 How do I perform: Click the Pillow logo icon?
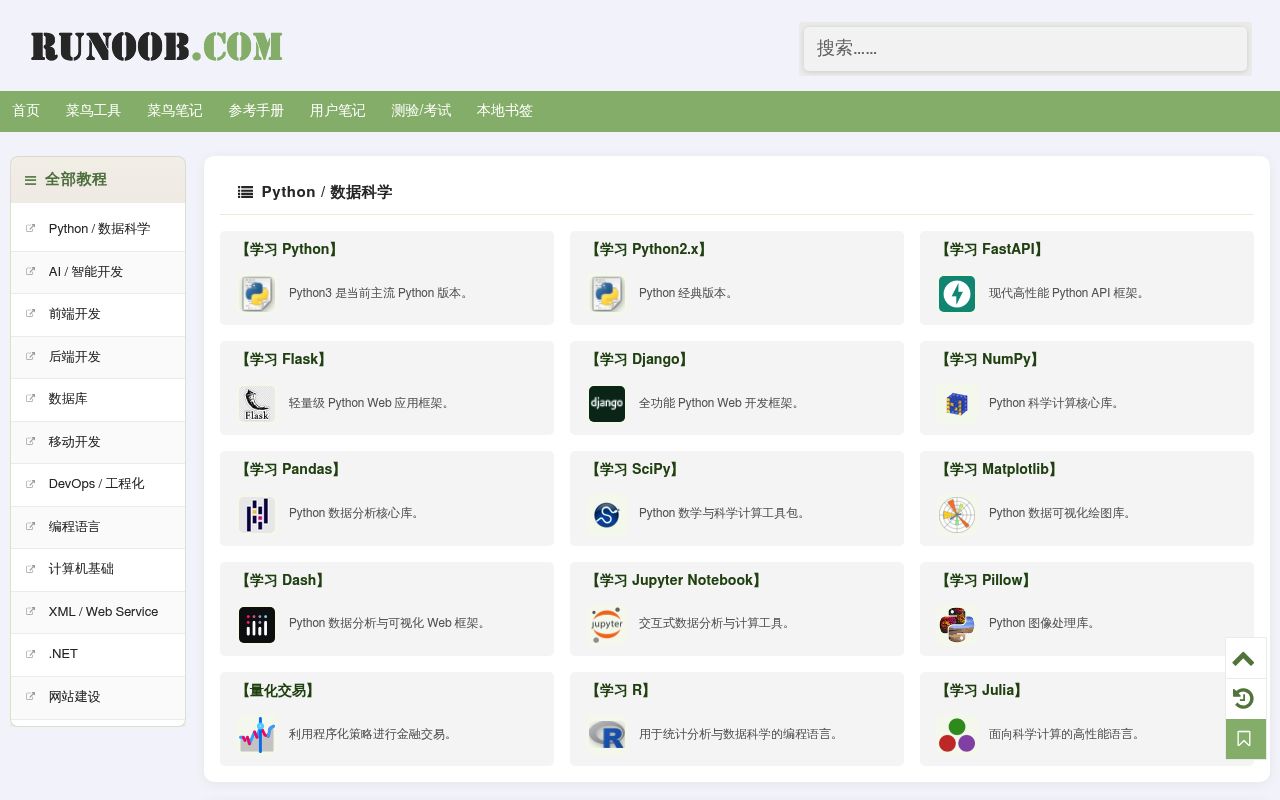[x=957, y=624]
